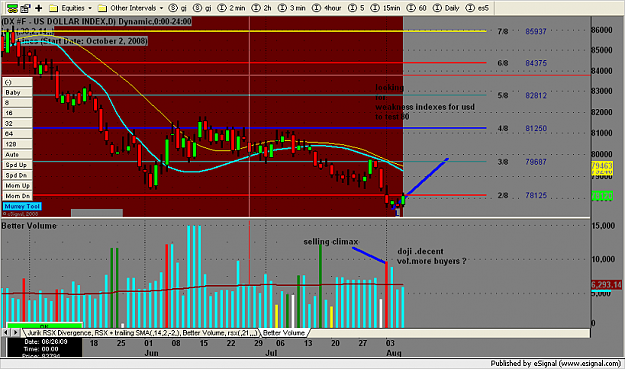625x369 pixels.
Task: Select the 128 frame button
Action: [17, 144]
